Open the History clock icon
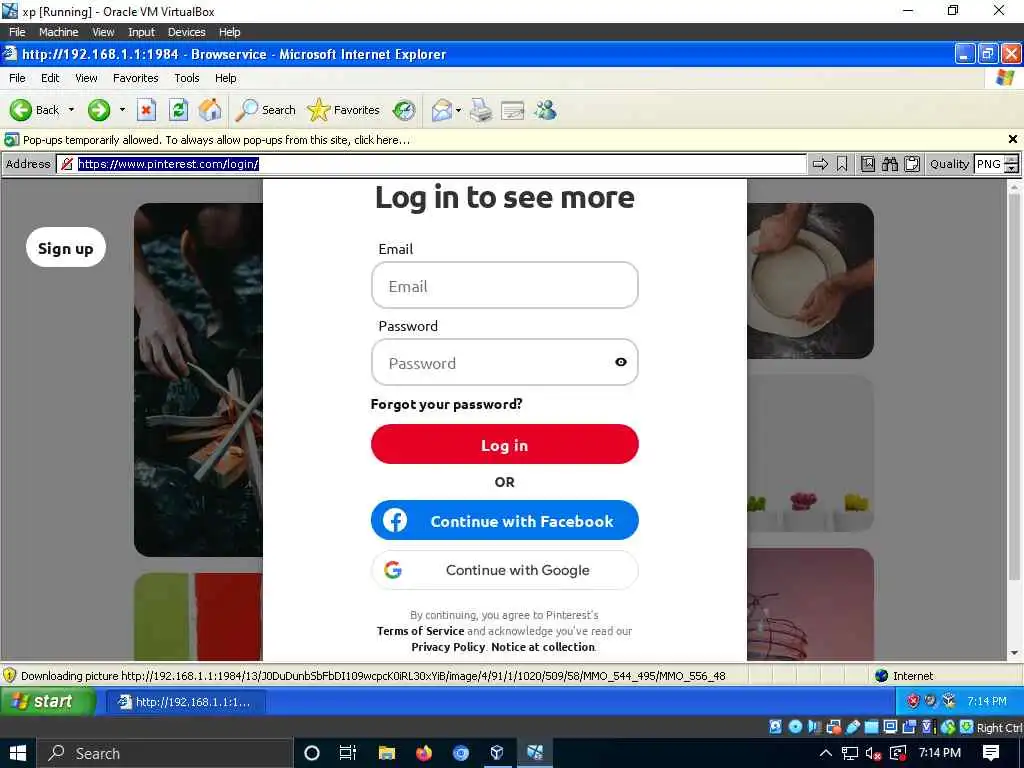 (x=404, y=110)
